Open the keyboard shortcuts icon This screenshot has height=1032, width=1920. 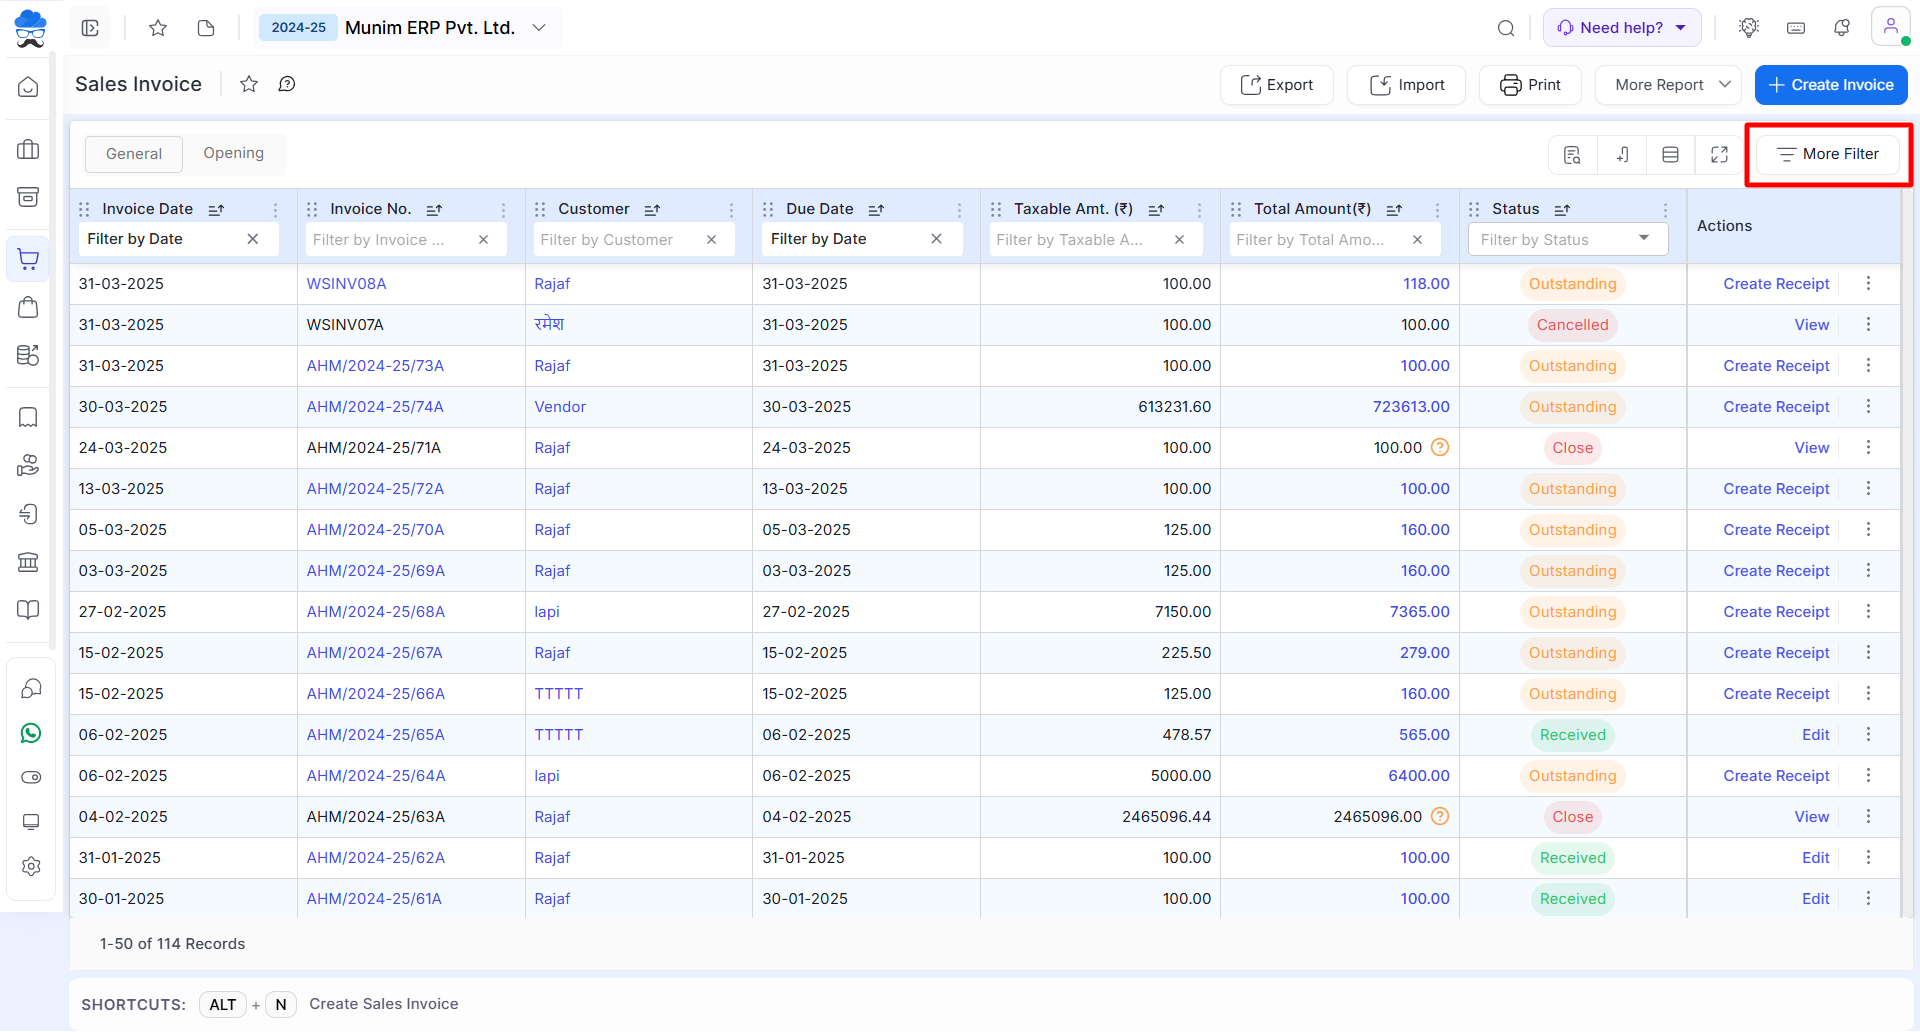coord(1796,28)
